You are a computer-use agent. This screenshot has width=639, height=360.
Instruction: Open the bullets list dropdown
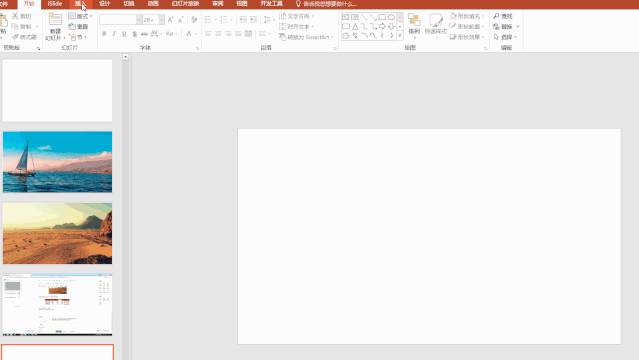pyautogui.click(x=216, y=20)
